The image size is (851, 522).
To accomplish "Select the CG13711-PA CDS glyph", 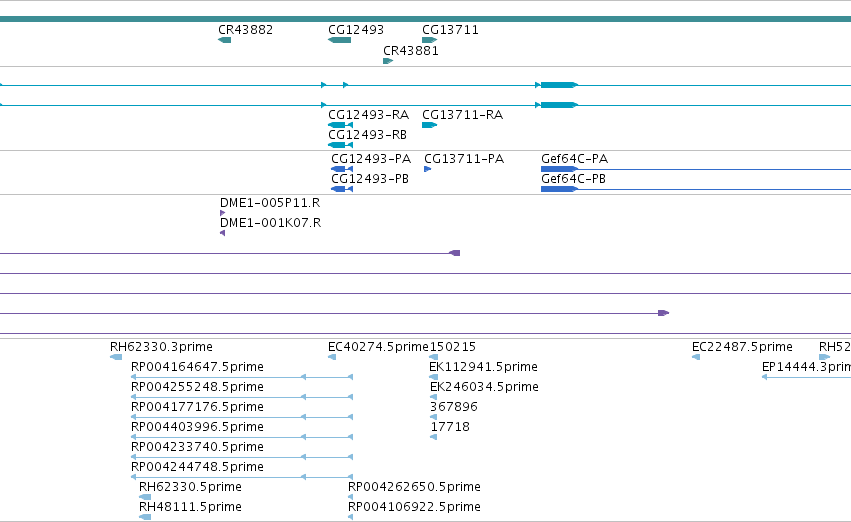I will (x=428, y=169).
